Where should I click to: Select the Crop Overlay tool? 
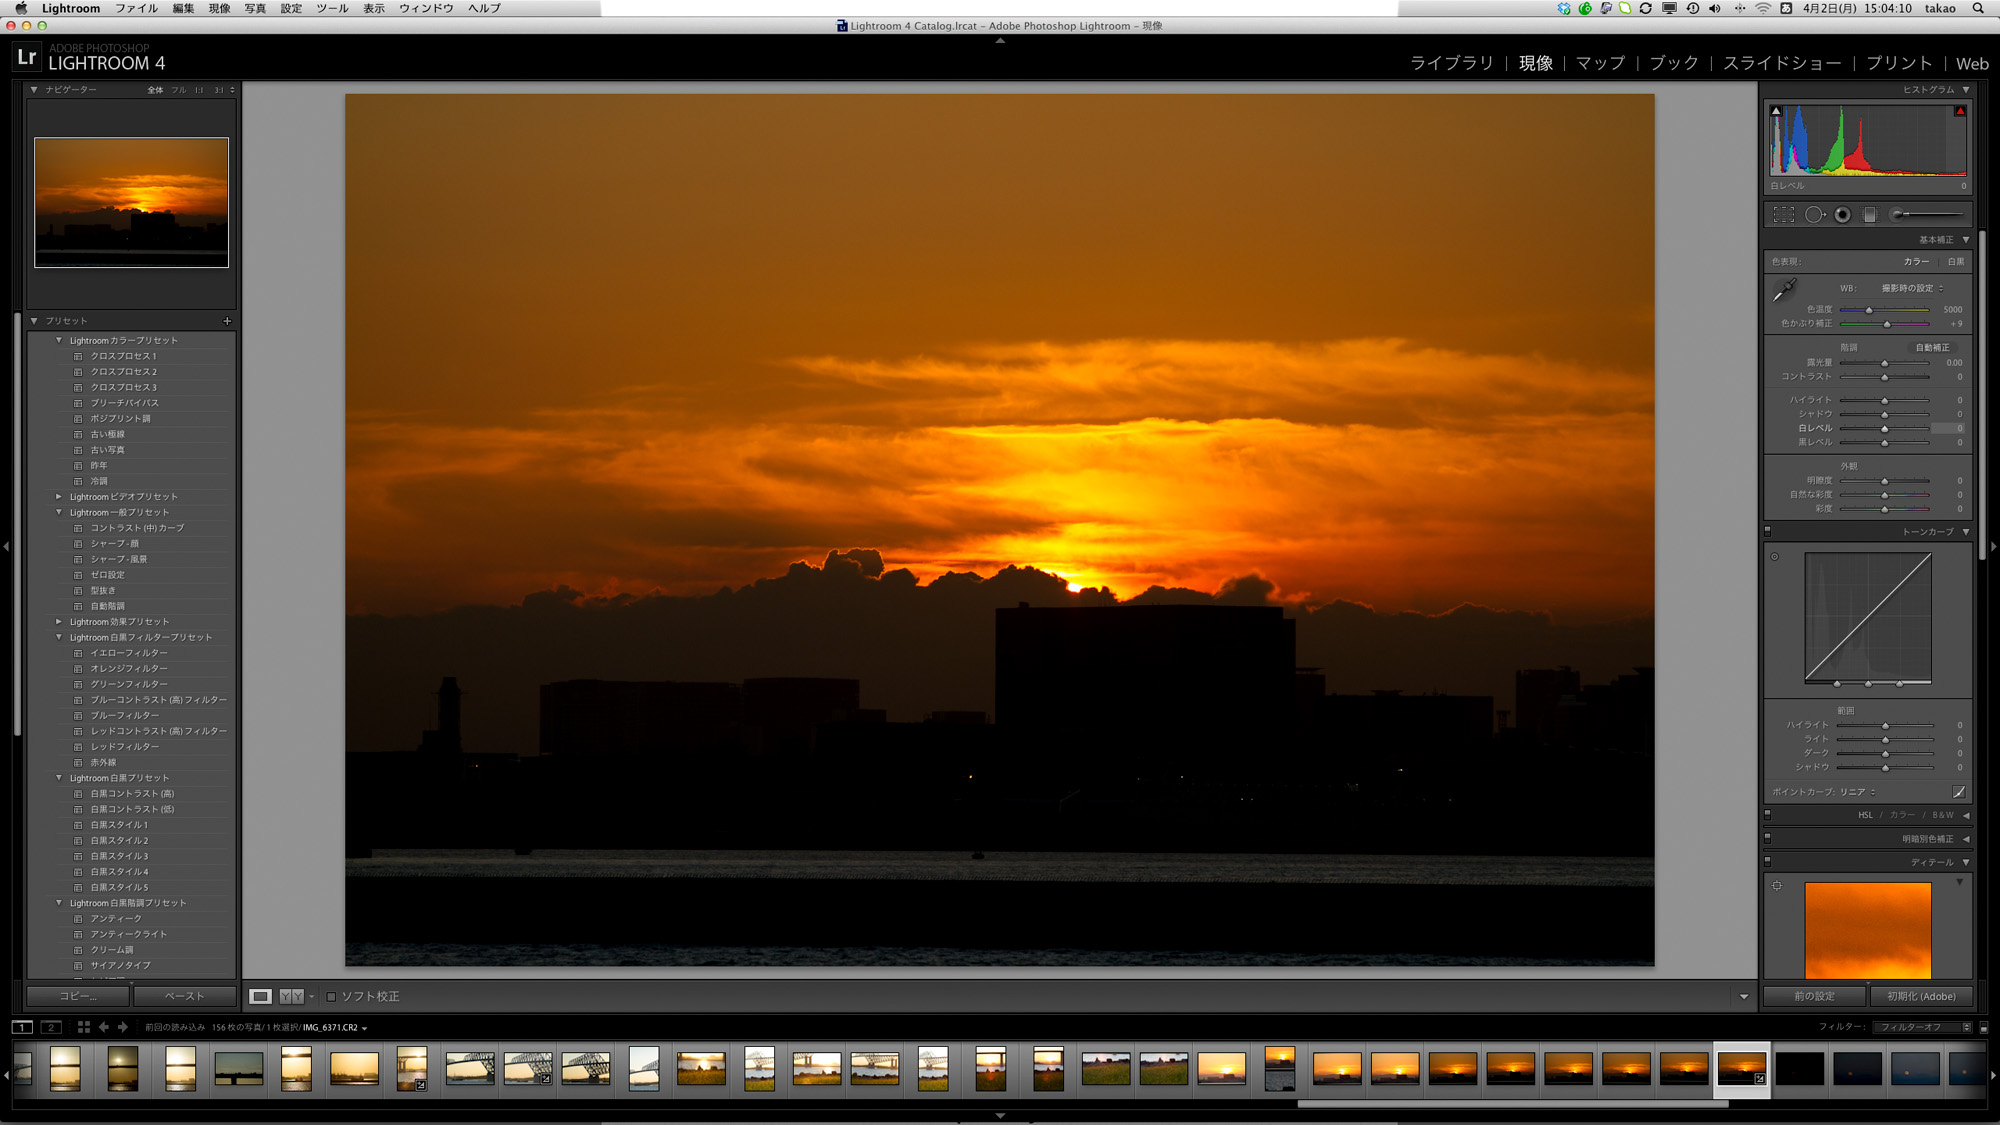(x=1783, y=214)
